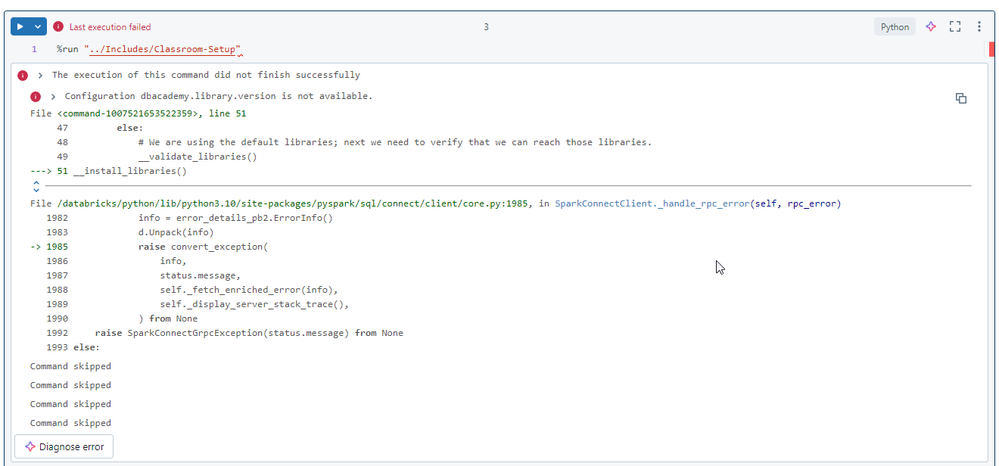Expand the collapsed stack trace lines

click(36, 185)
